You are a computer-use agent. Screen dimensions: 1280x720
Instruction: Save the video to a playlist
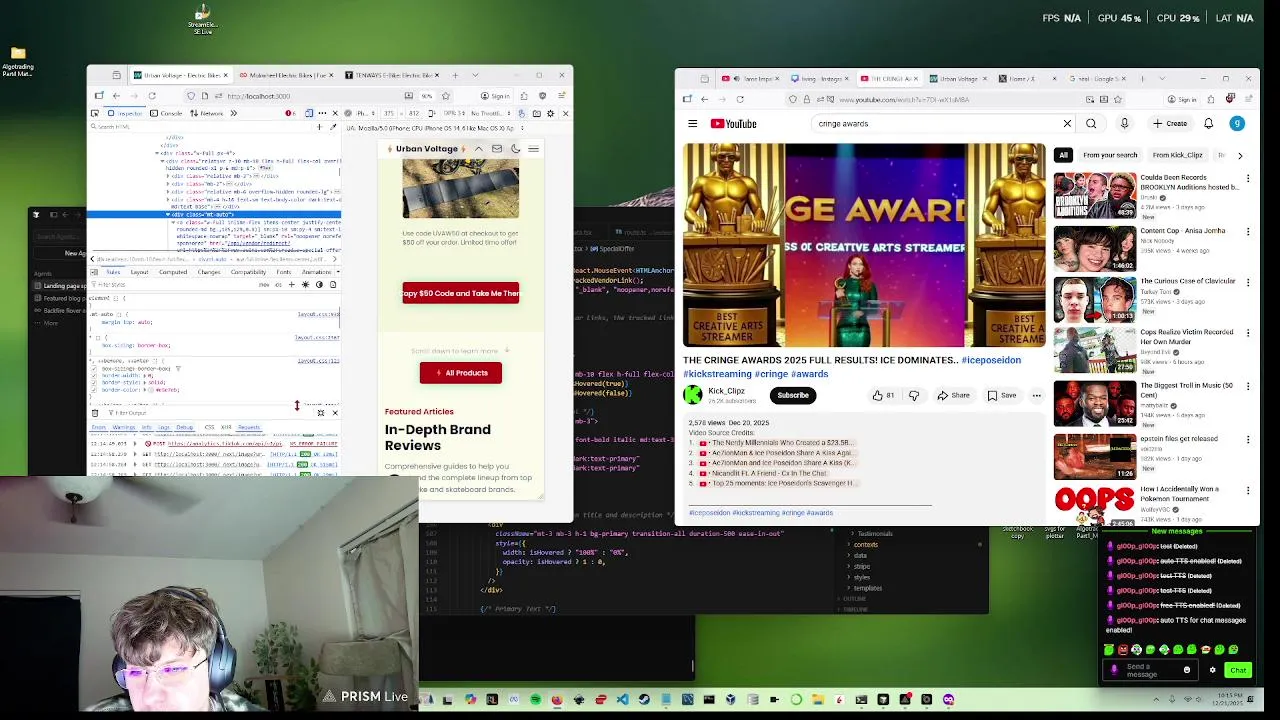(x=1002, y=395)
